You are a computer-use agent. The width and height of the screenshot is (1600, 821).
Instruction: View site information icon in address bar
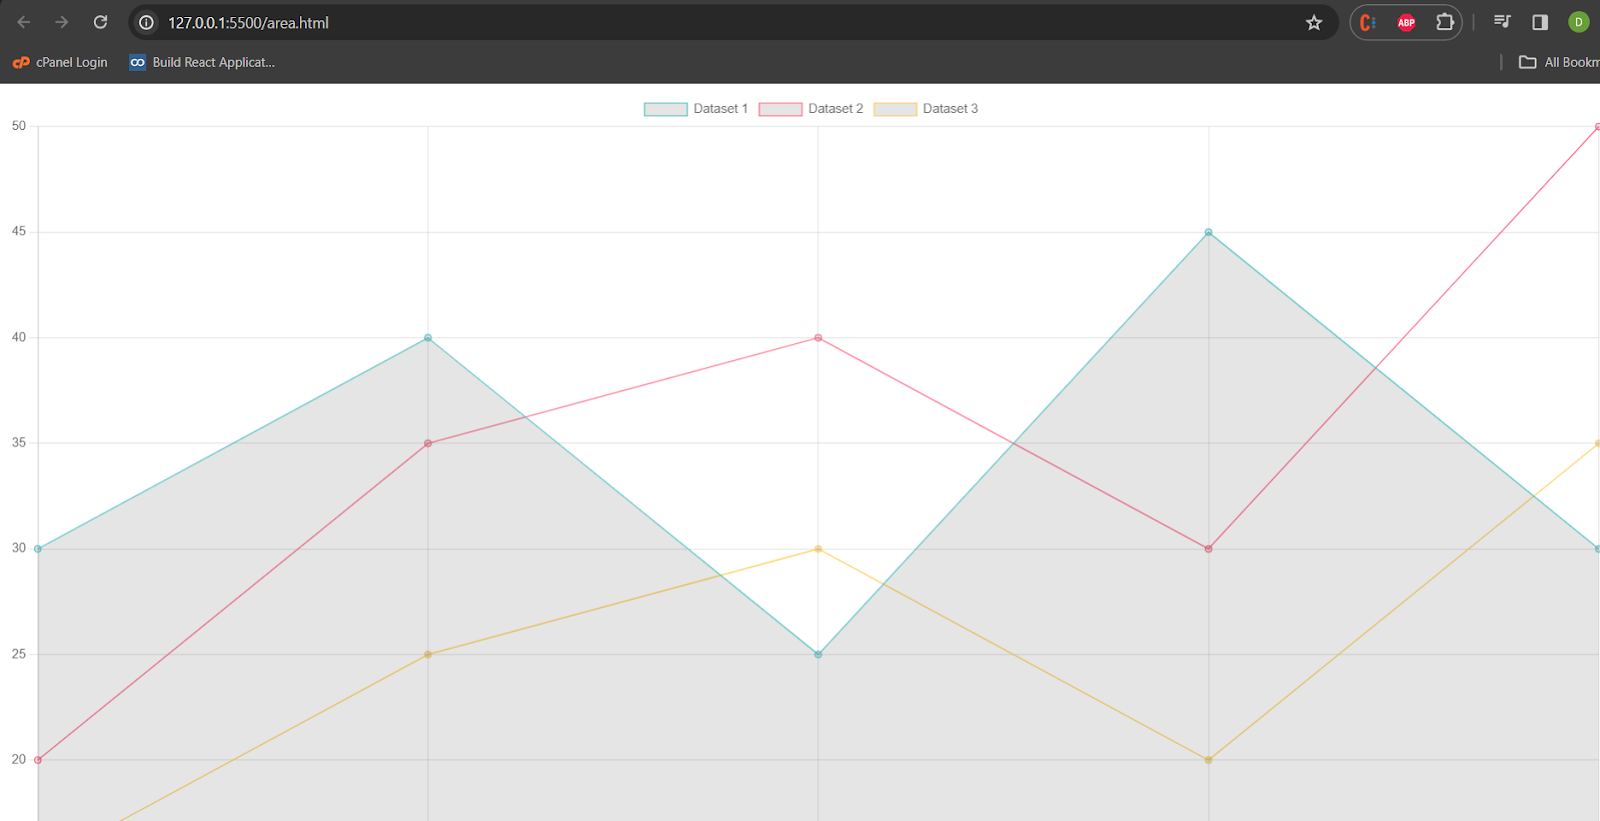pyautogui.click(x=146, y=22)
